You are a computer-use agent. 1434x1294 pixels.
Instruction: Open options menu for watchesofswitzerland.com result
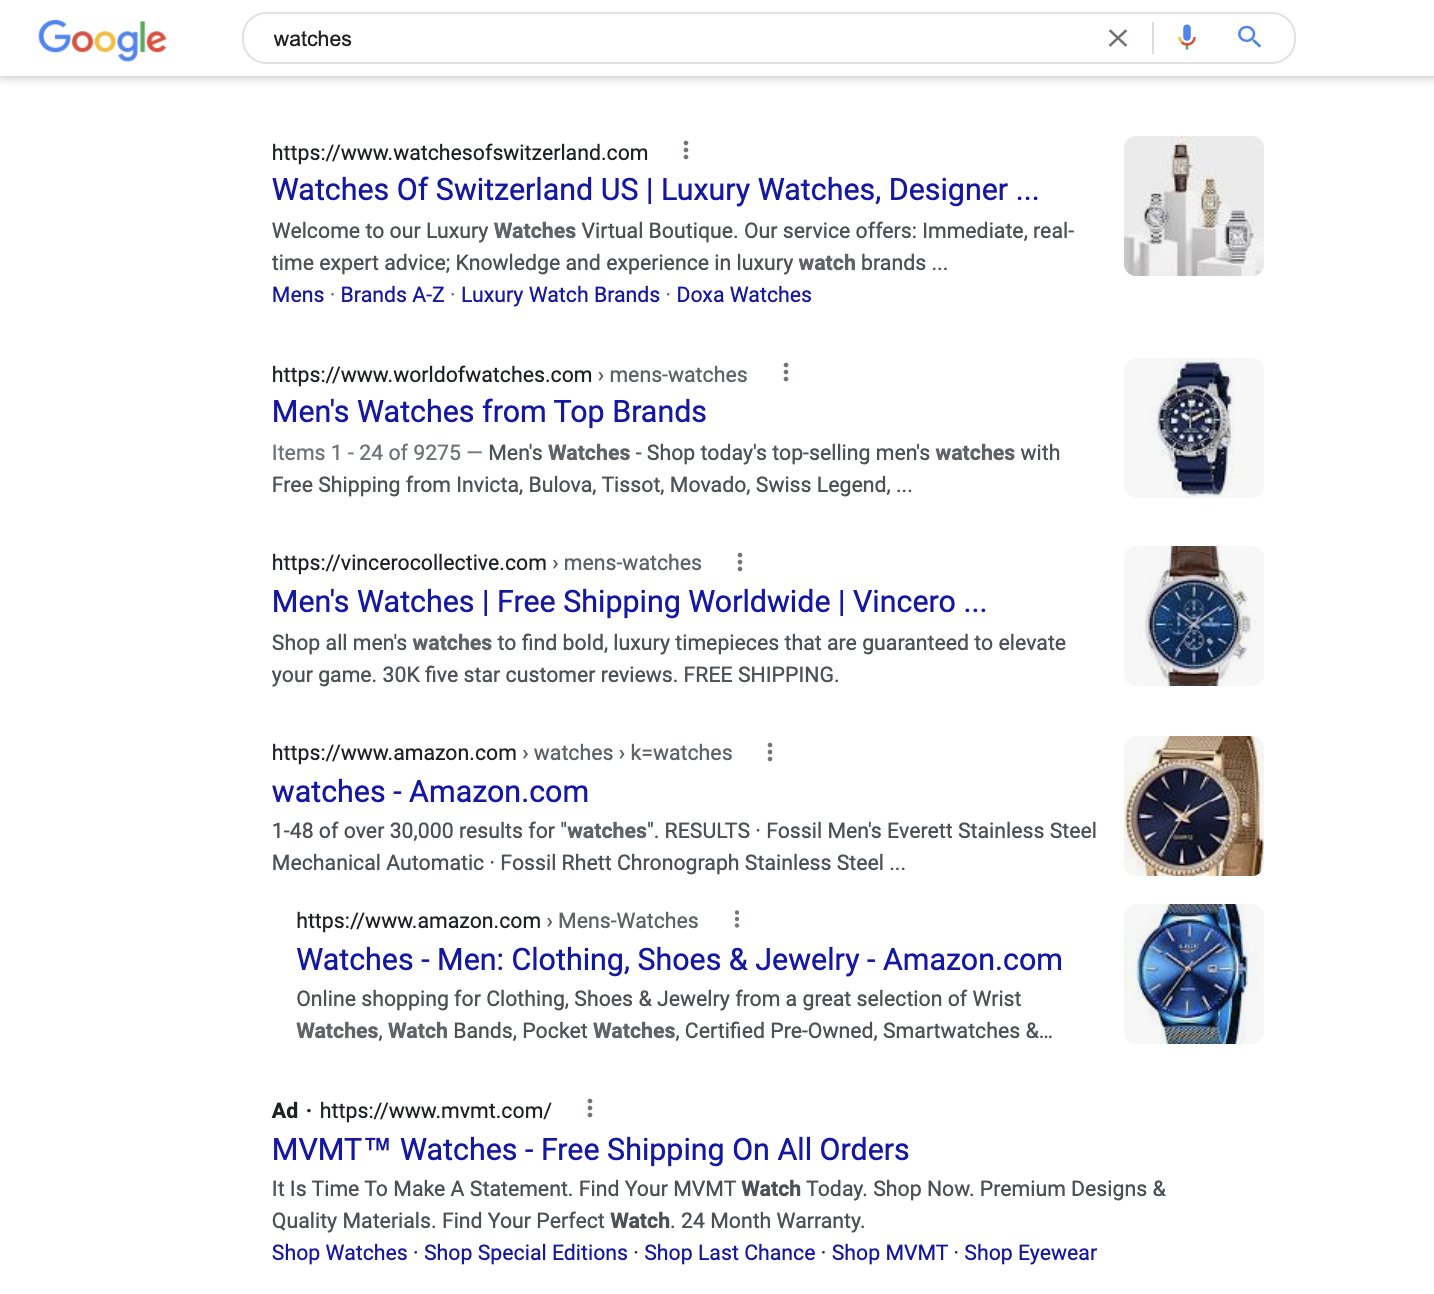685,151
